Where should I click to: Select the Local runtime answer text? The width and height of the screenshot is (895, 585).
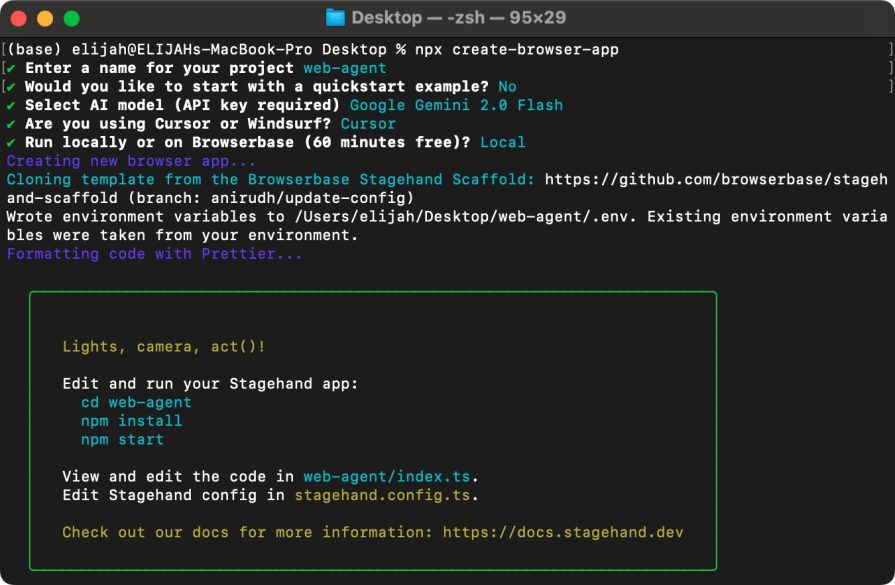click(x=504, y=142)
